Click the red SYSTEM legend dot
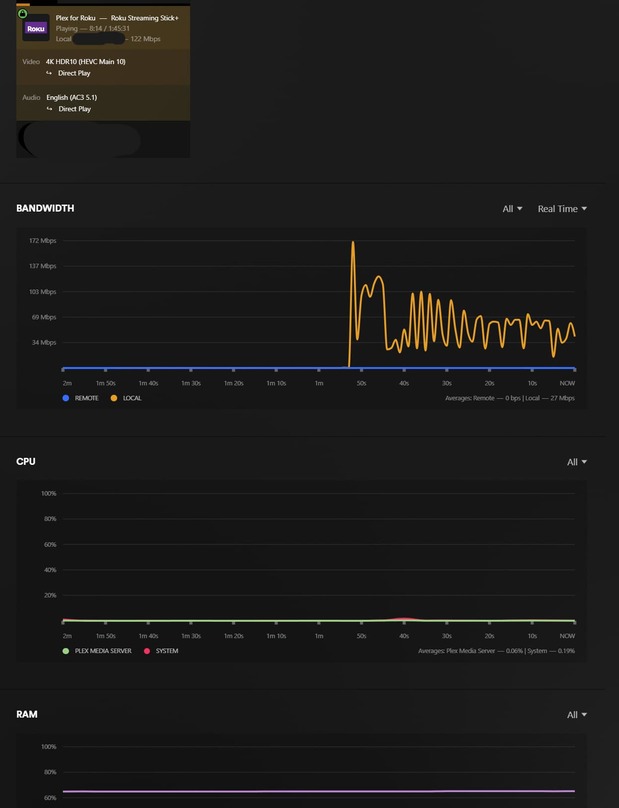This screenshot has height=808, width=619. point(146,651)
